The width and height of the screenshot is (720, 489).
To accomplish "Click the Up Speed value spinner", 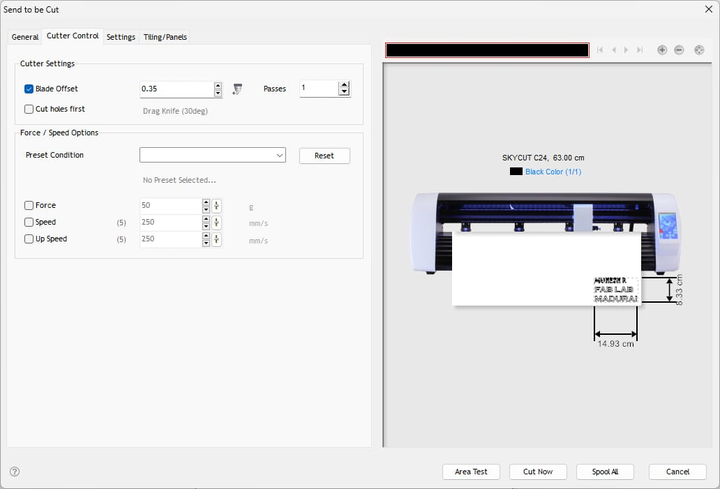I will pos(206,239).
